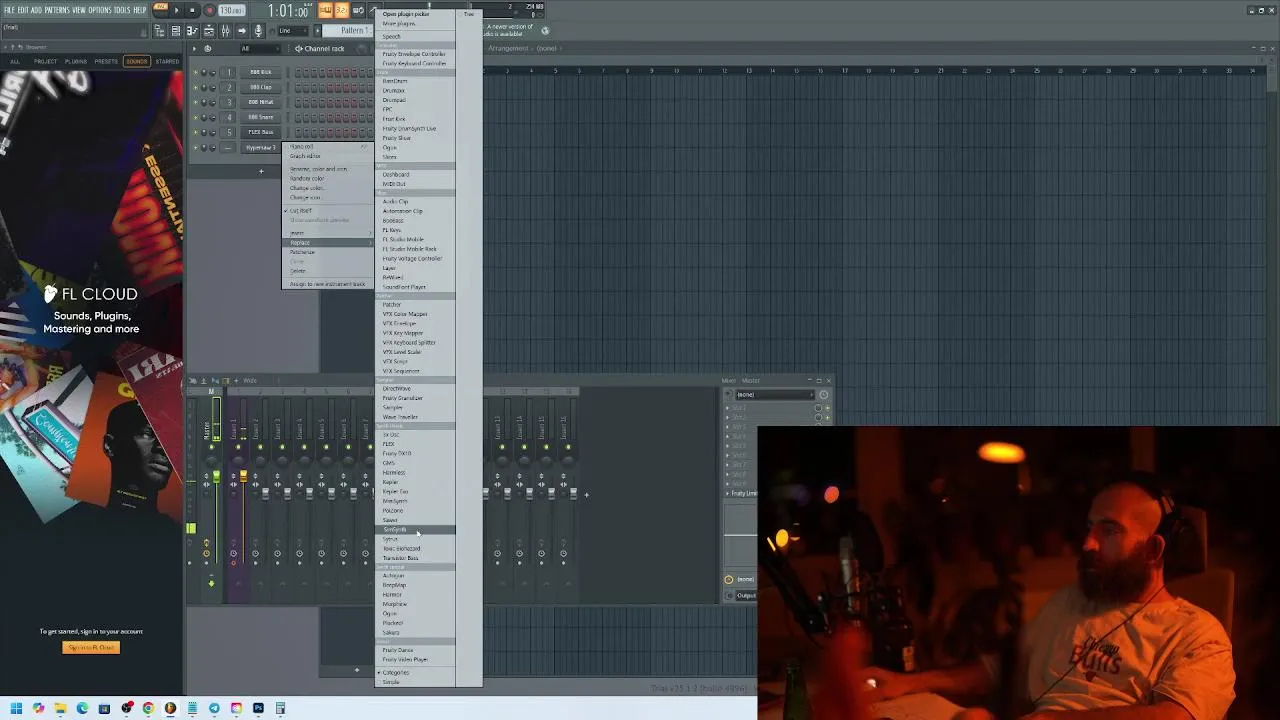Select the 808 Clap channel button
Viewport: 1280px width, 720px height.
pyautogui.click(x=261, y=87)
